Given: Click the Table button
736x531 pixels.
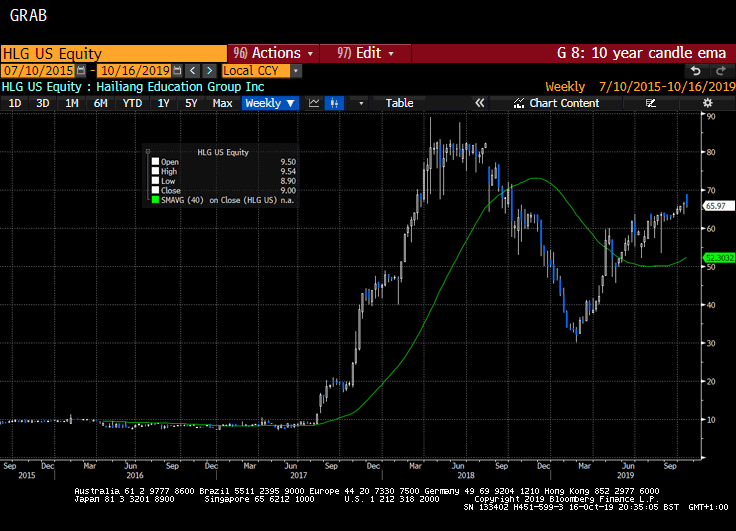Looking at the screenshot, I should point(399,103).
